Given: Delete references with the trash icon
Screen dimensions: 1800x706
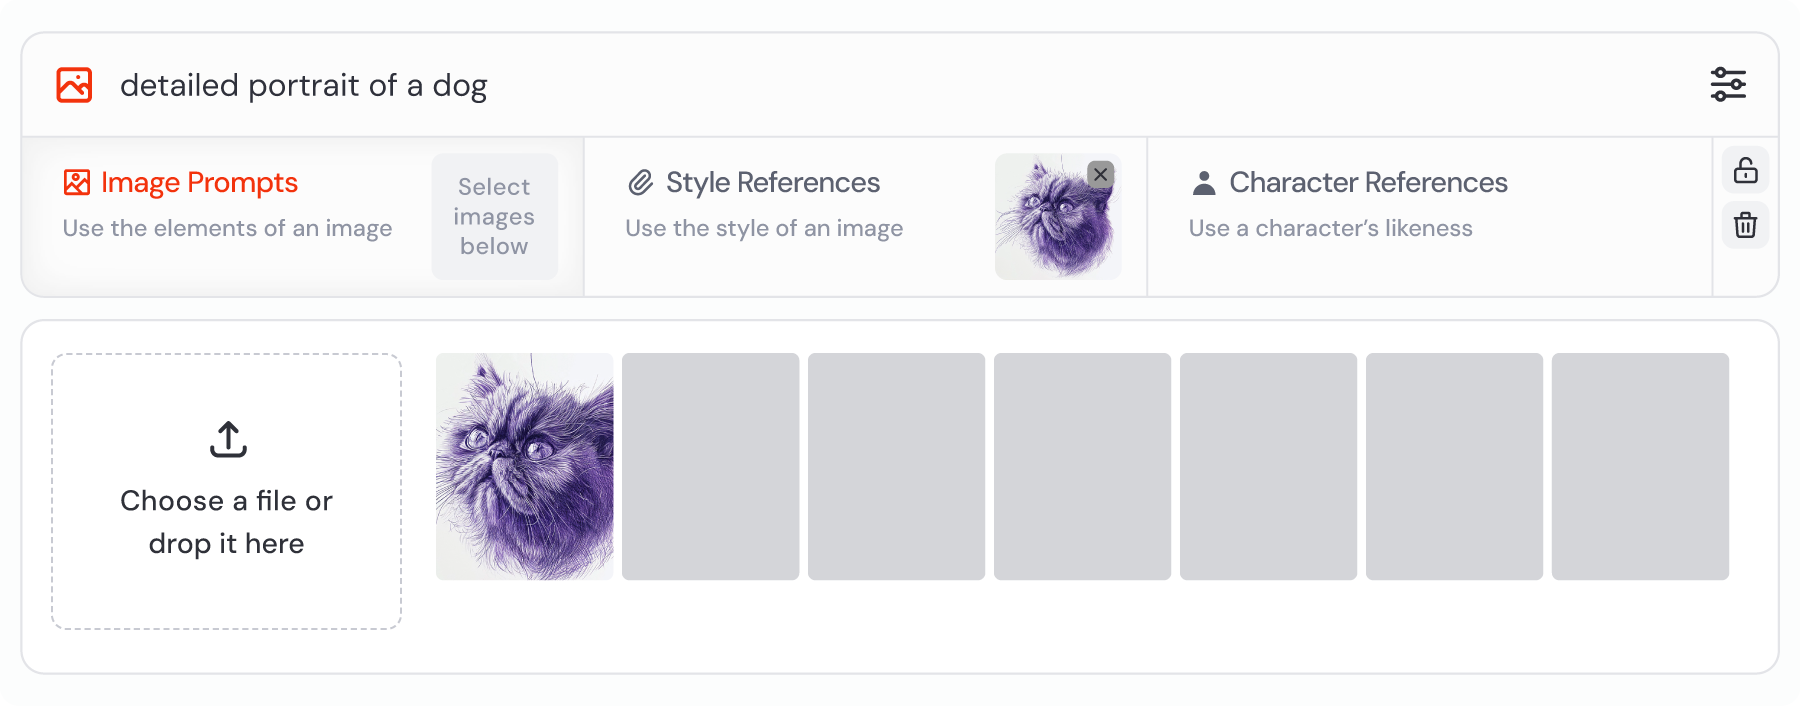Looking at the screenshot, I should click(1746, 224).
